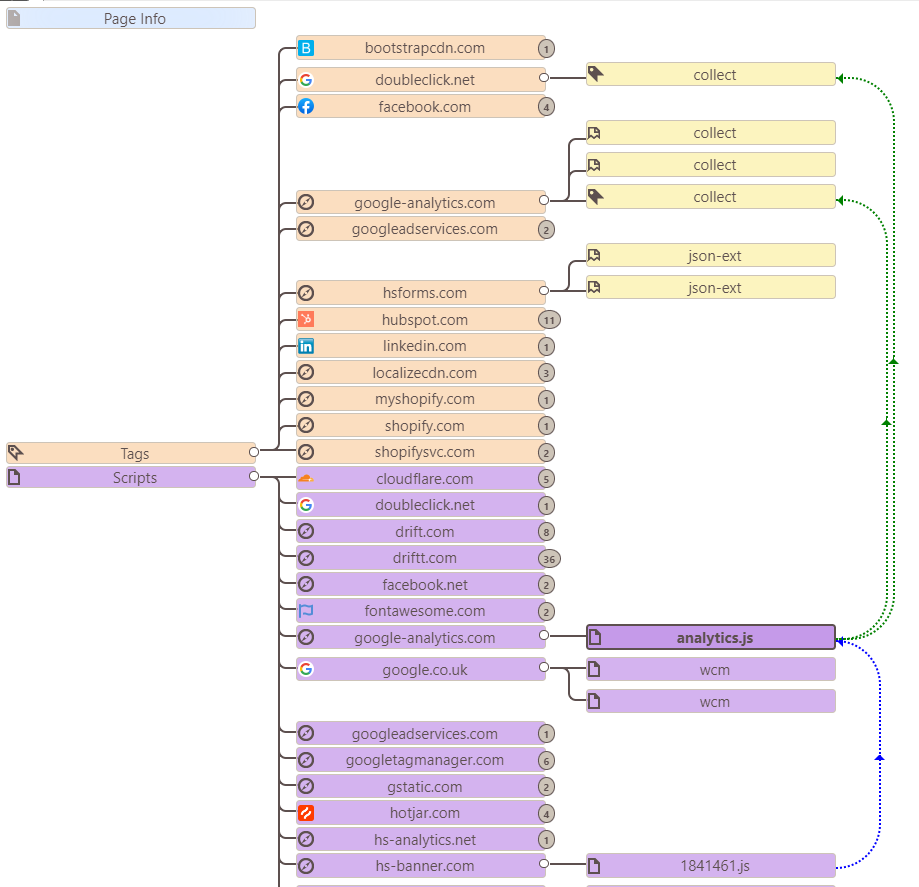Click the tag icon on the Tags node
The width and height of the screenshot is (919, 887).
point(15,453)
